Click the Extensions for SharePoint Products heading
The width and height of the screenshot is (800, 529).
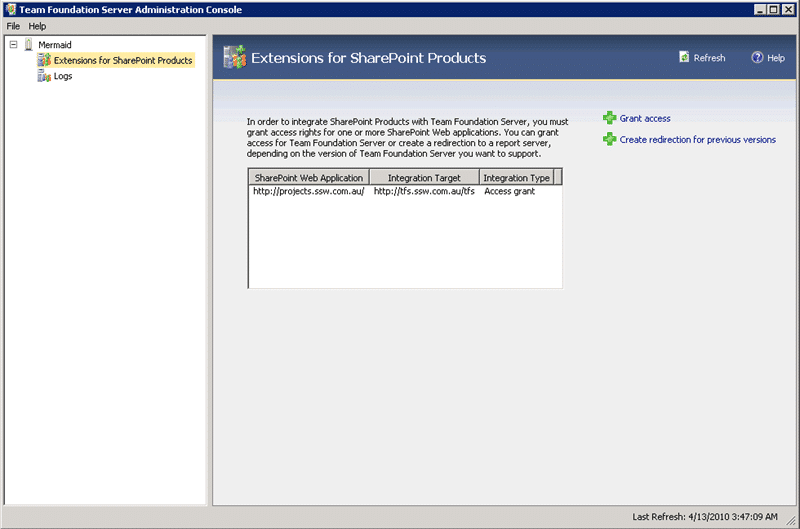click(368, 58)
